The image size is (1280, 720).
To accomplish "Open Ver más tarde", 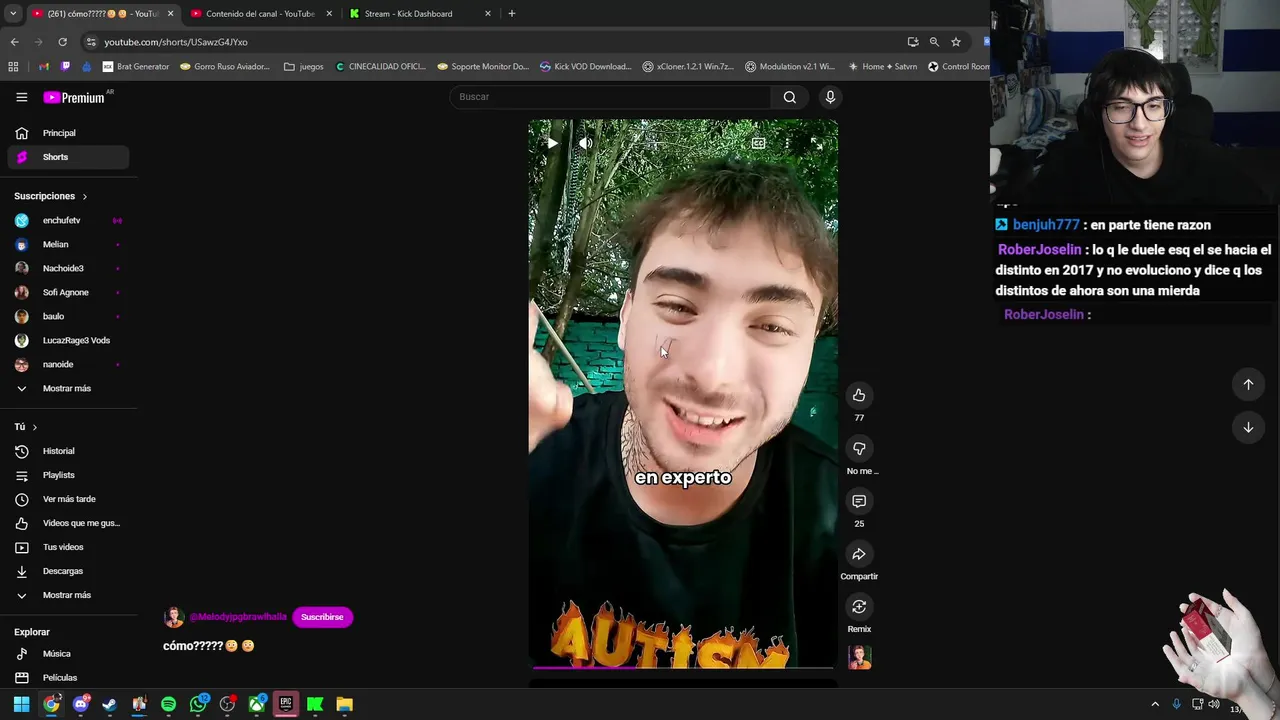I will [68, 499].
